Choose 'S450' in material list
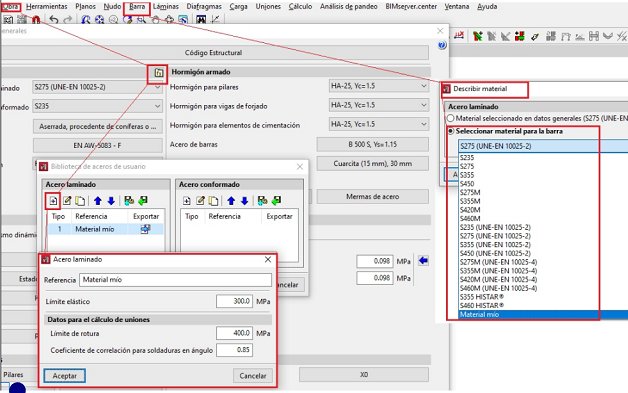Image resolution: width=628 pixels, height=393 pixels. pyautogui.click(x=467, y=184)
